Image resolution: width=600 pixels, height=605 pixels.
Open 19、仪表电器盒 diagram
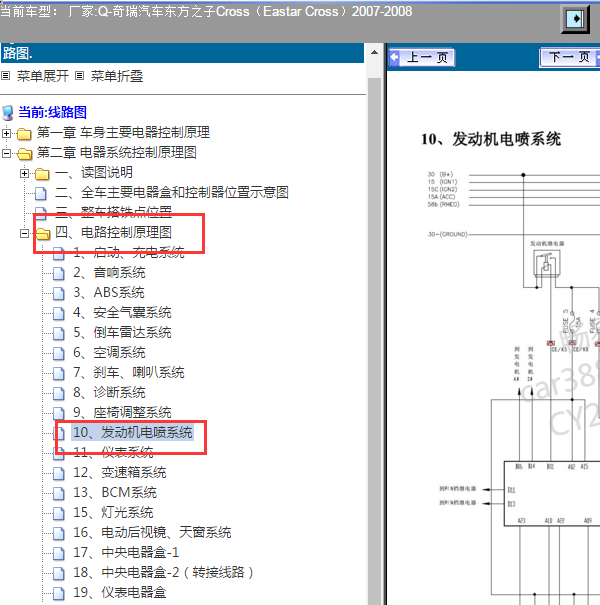tap(120, 593)
